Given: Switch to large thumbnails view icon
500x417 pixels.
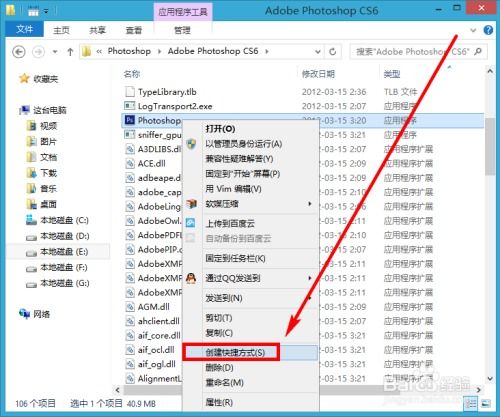Looking at the screenshot, I should point(486,404).
